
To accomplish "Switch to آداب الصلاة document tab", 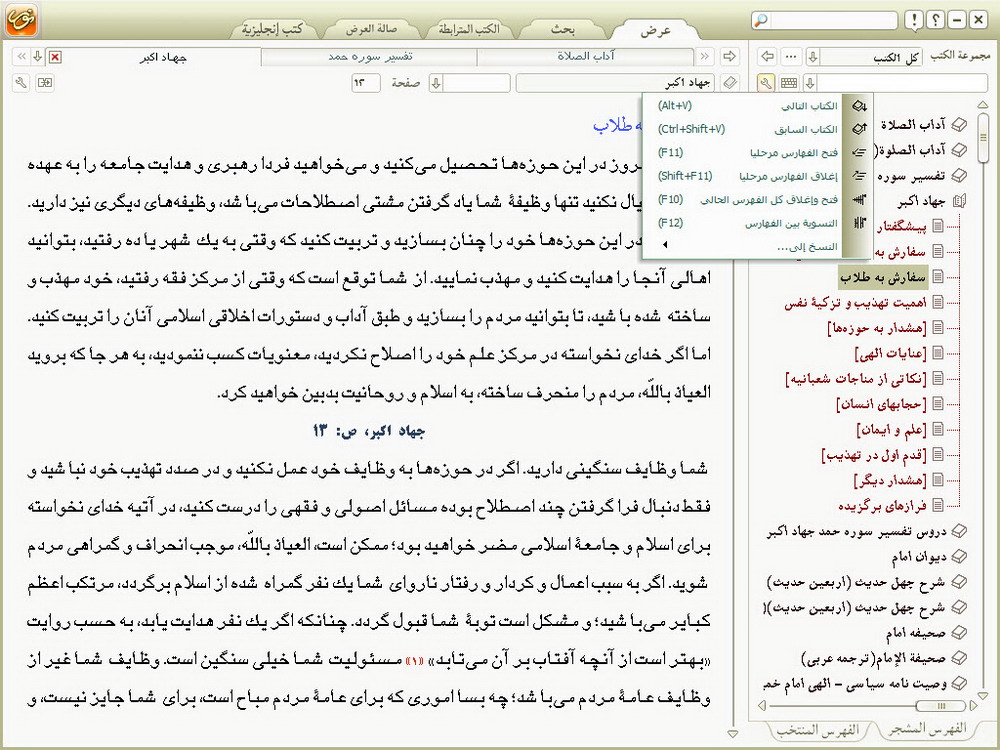I will (x=585, y=57).
